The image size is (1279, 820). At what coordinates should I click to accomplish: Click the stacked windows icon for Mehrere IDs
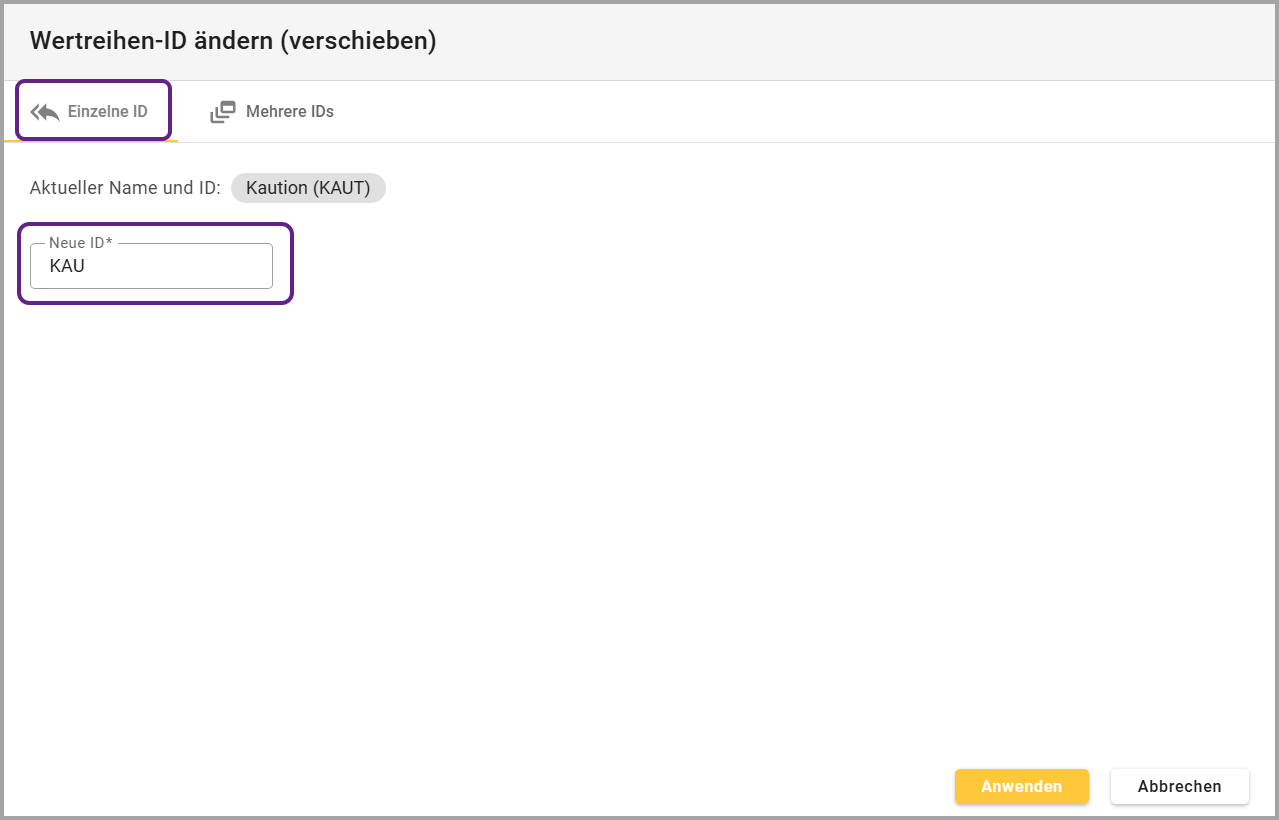[222, 112]
